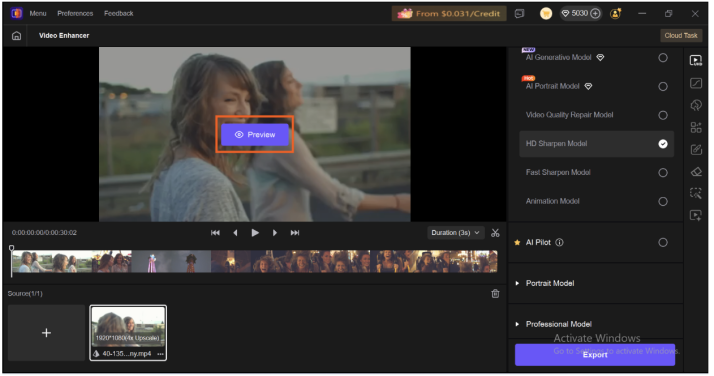This screenshot has height=376, width=714.
Task: Select Video Quality Repair Model radio button
Action: [663, 115]
